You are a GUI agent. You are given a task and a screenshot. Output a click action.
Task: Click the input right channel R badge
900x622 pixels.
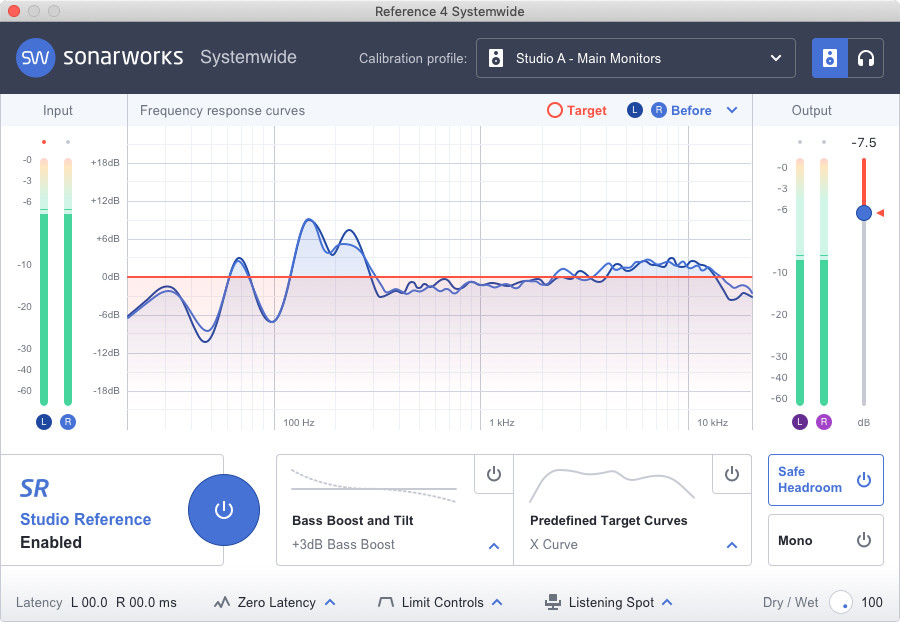coord(68,422)
